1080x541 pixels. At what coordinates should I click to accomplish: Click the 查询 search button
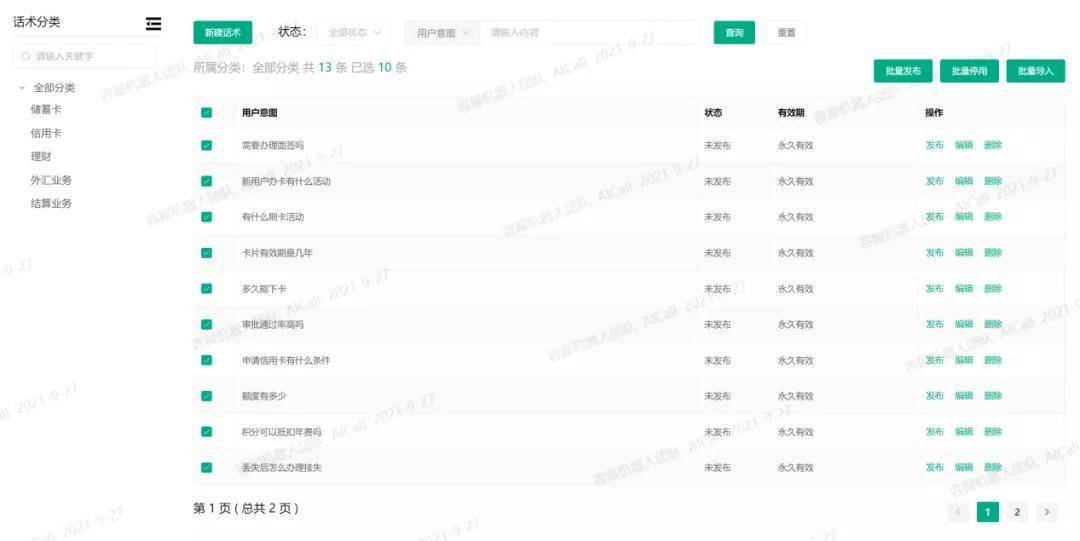[734, 32]
